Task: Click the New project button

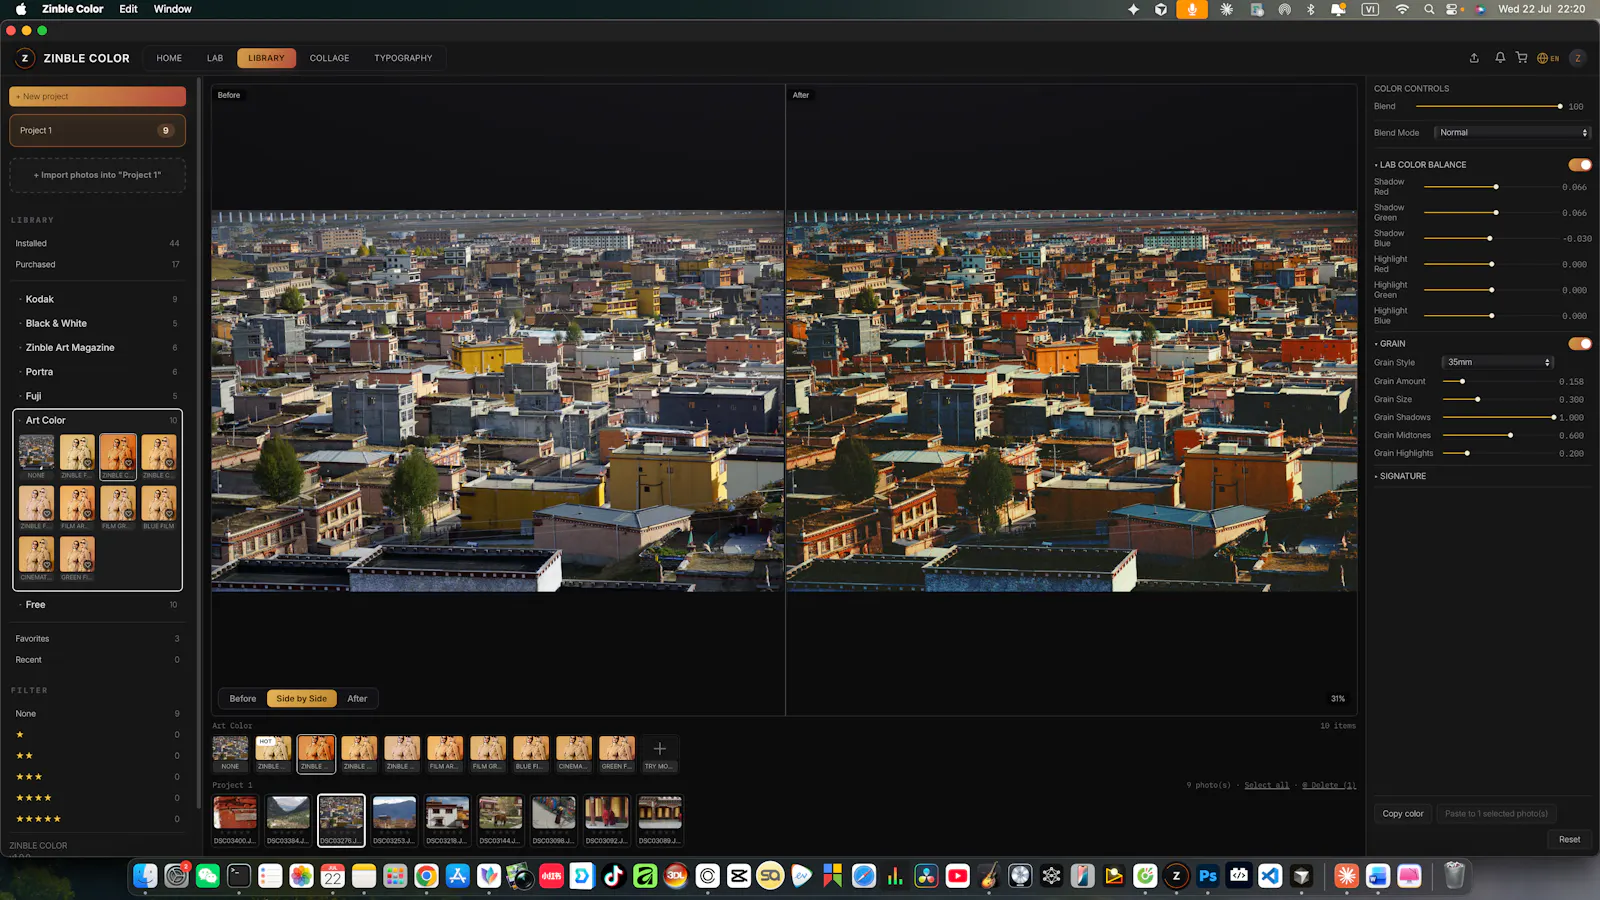Action: (97, 97)
